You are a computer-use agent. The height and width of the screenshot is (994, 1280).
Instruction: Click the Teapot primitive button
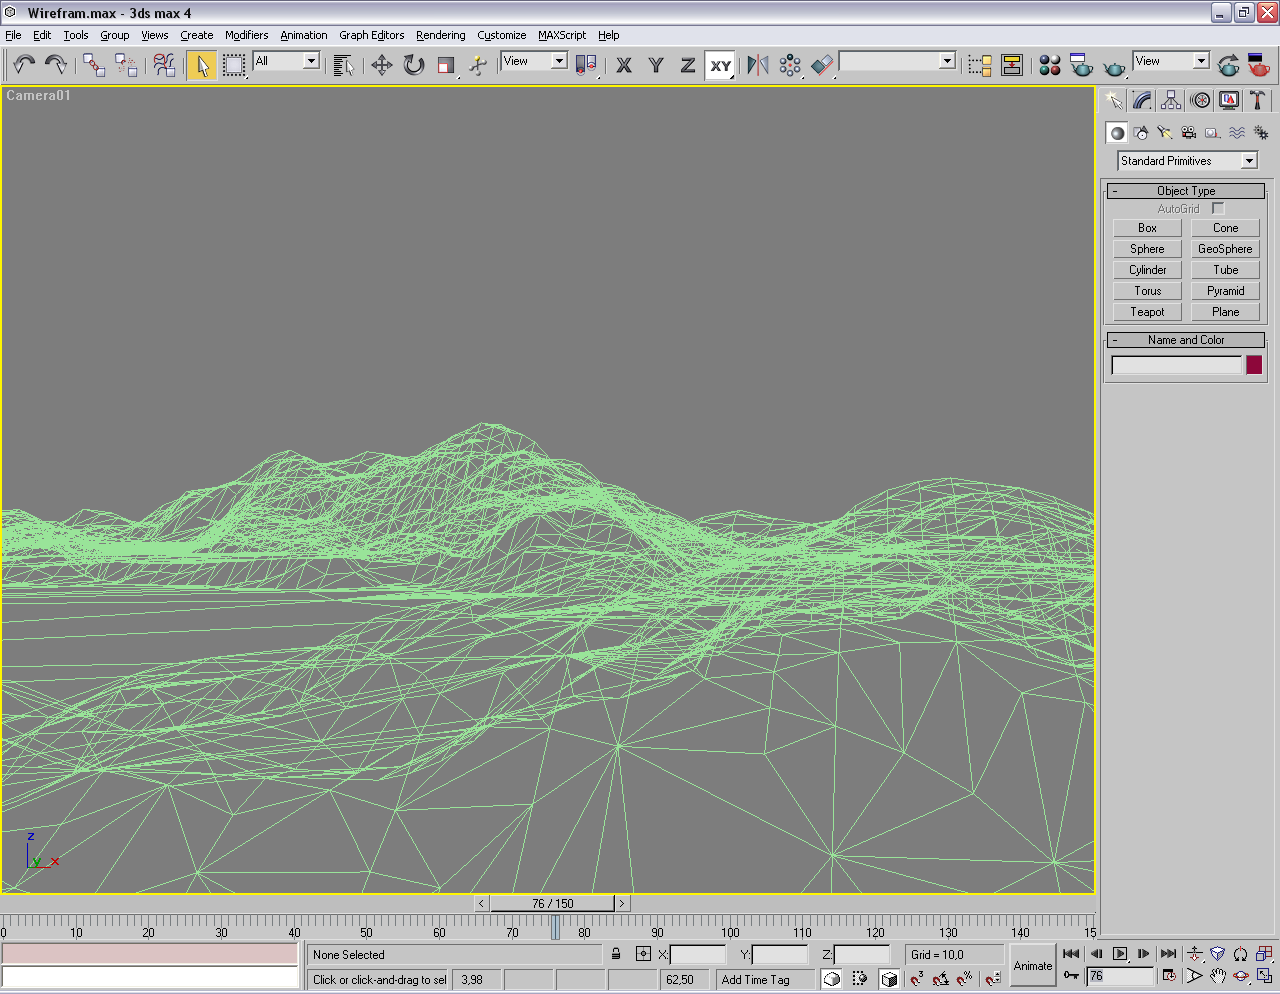[x=1147, y=312]
